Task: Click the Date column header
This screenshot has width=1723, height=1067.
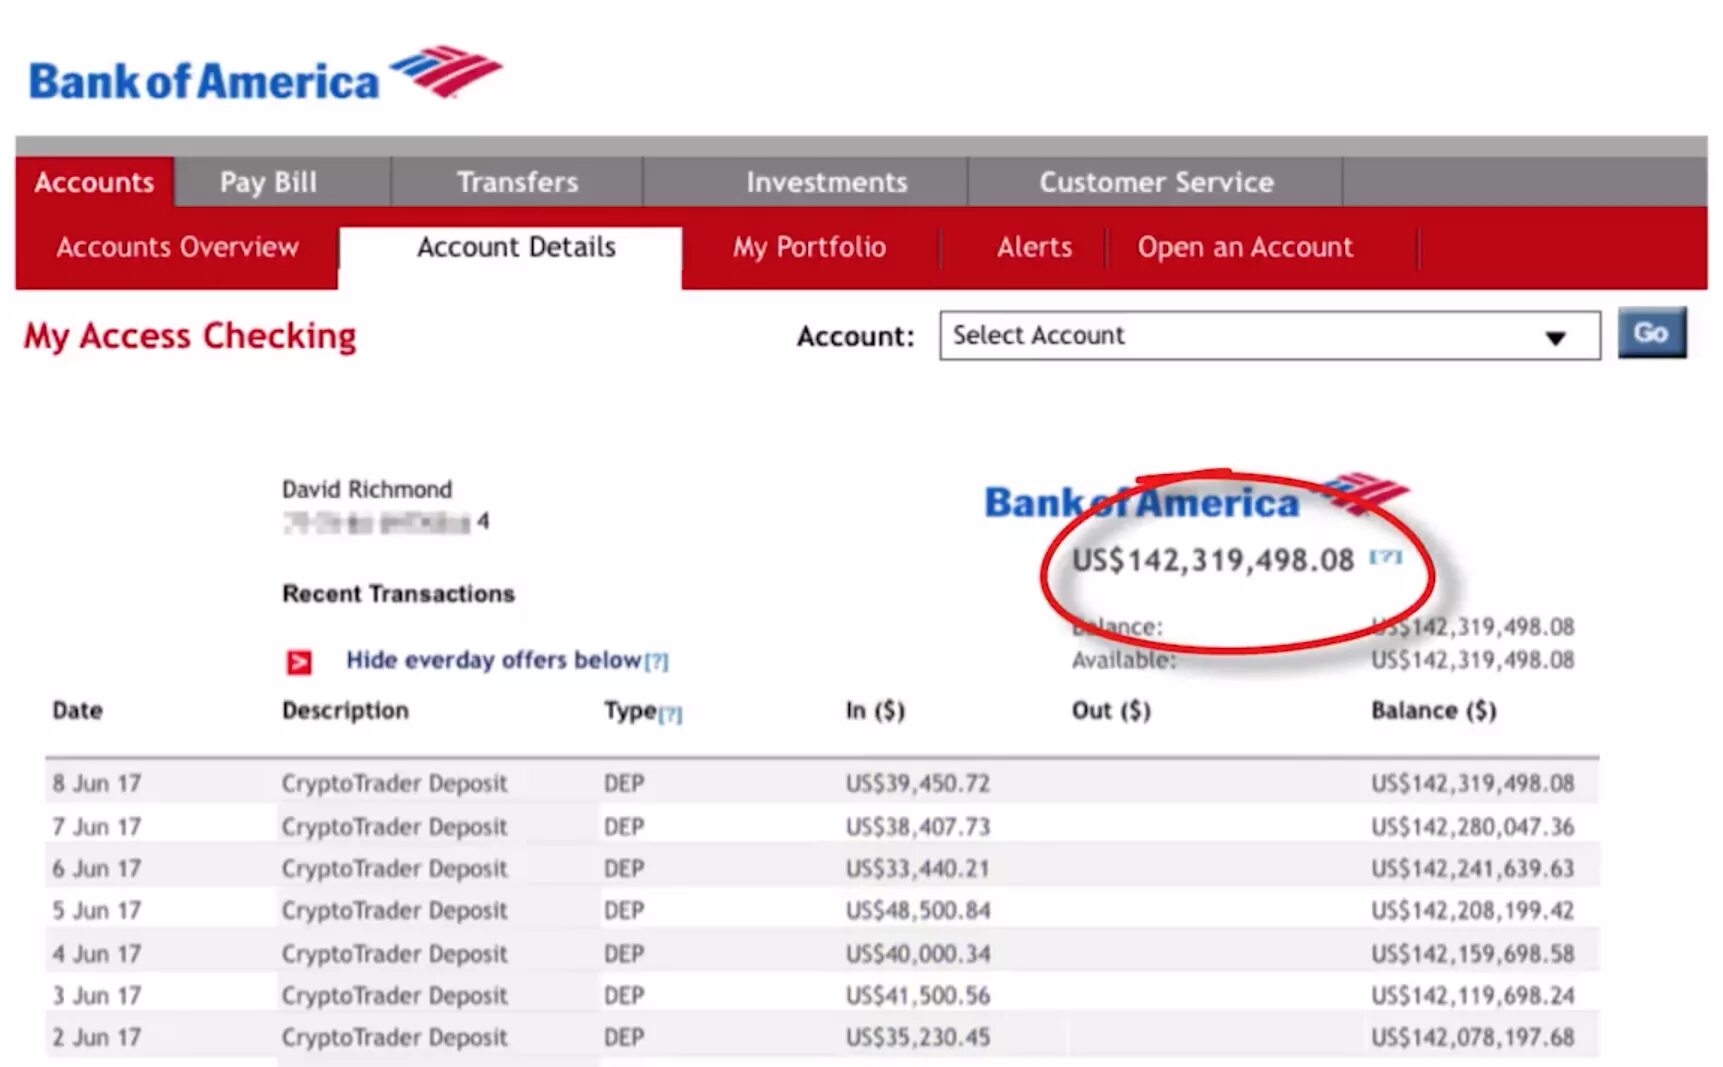Action: [77, 710]
